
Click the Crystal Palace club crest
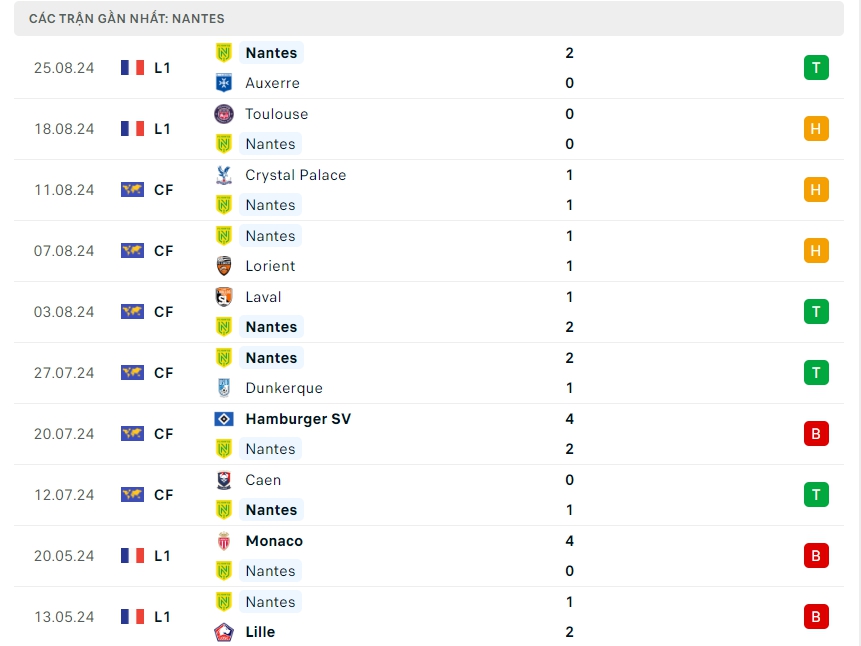pyautogui.click(x=224, y=175)
